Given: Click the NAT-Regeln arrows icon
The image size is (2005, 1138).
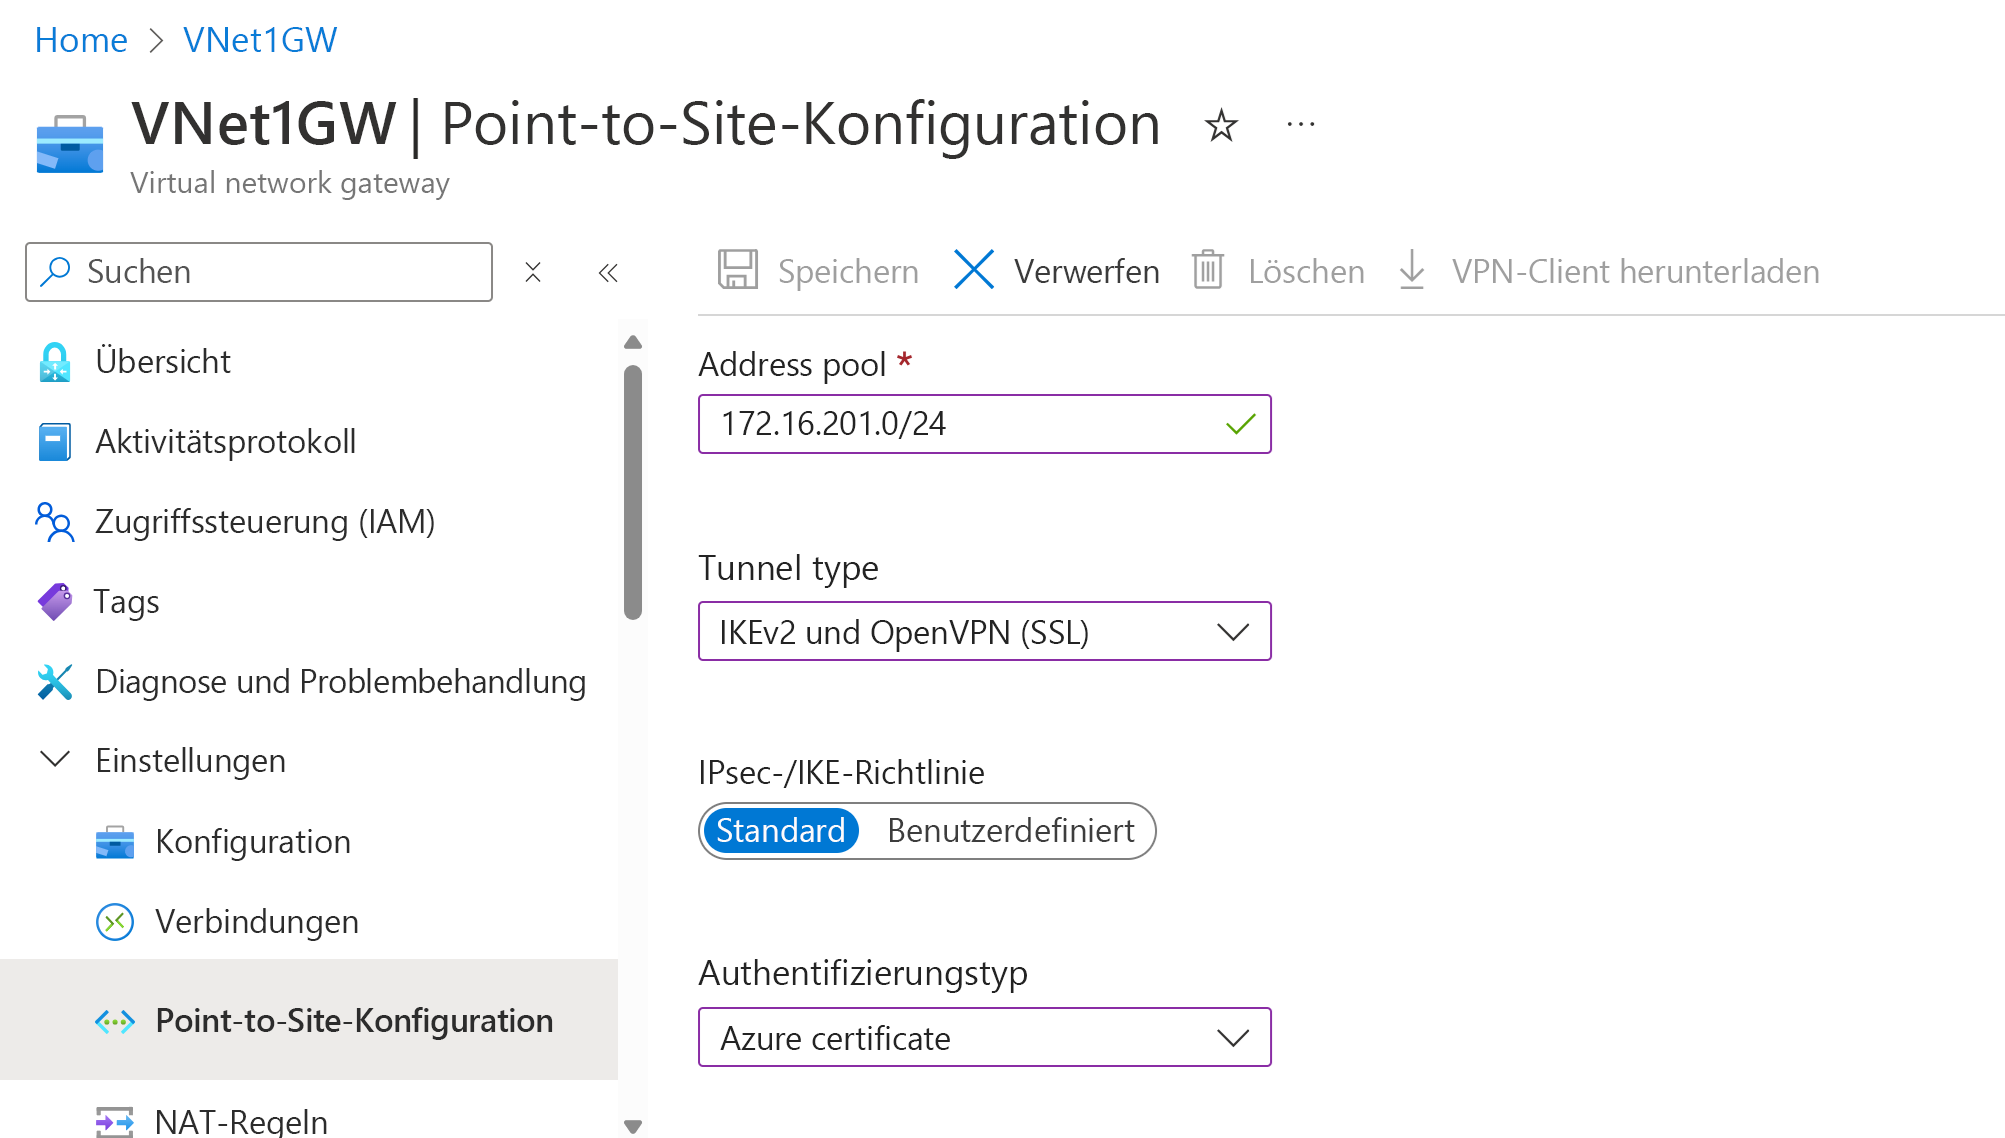Looking at the screenshot, I should coord(115,1122).
